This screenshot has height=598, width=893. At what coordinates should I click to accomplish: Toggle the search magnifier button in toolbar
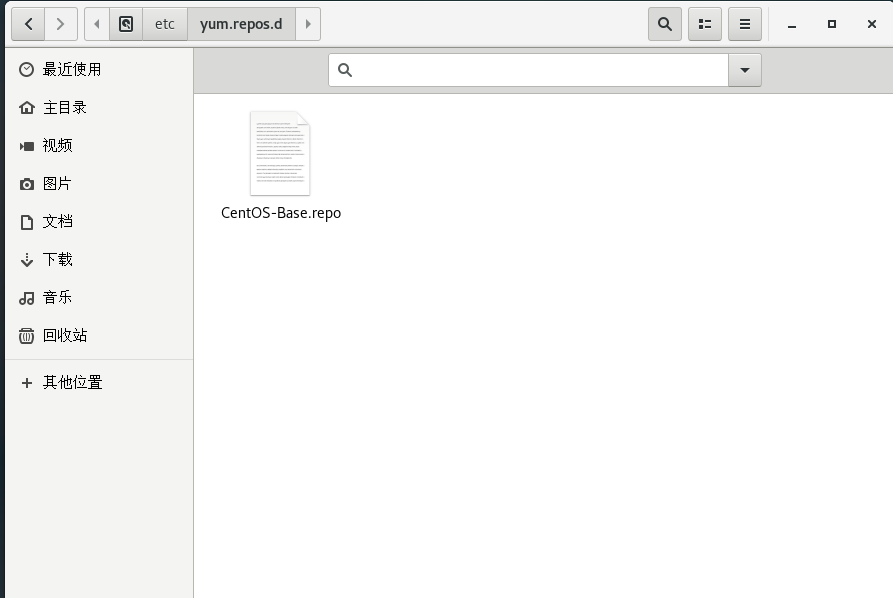[x=665, y=24]
